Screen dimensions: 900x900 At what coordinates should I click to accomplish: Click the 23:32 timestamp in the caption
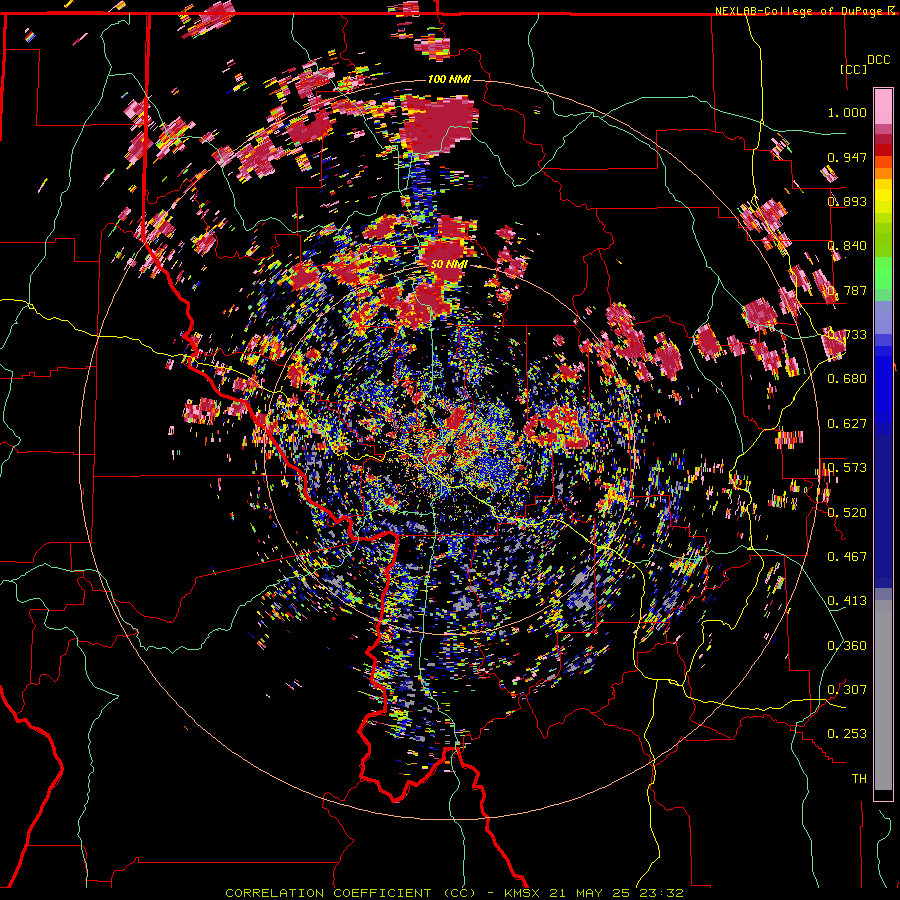[x=664, y=893]
